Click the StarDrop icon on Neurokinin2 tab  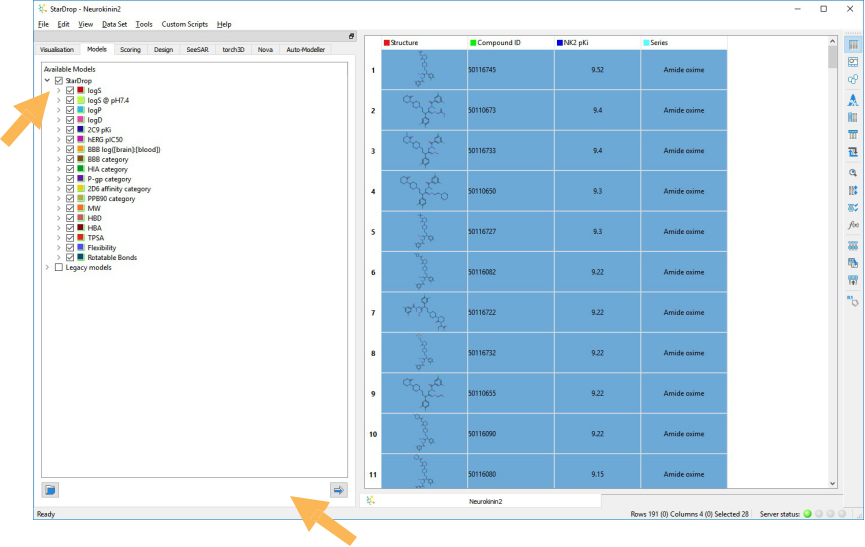(x=370, y=501)
